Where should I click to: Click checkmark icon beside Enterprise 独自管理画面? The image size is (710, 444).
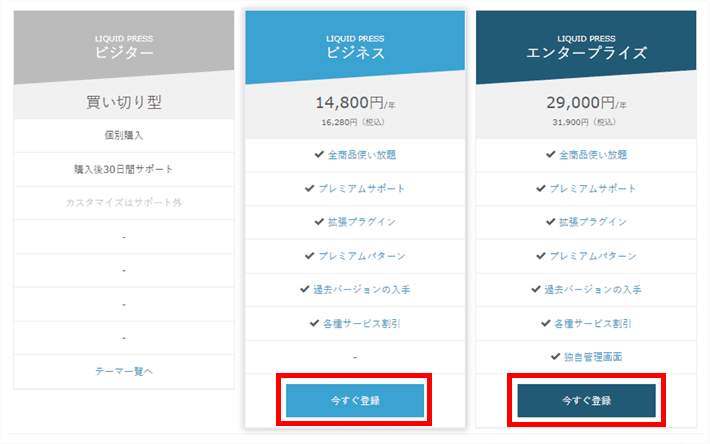pyautogui.click(x=555, y=357)
